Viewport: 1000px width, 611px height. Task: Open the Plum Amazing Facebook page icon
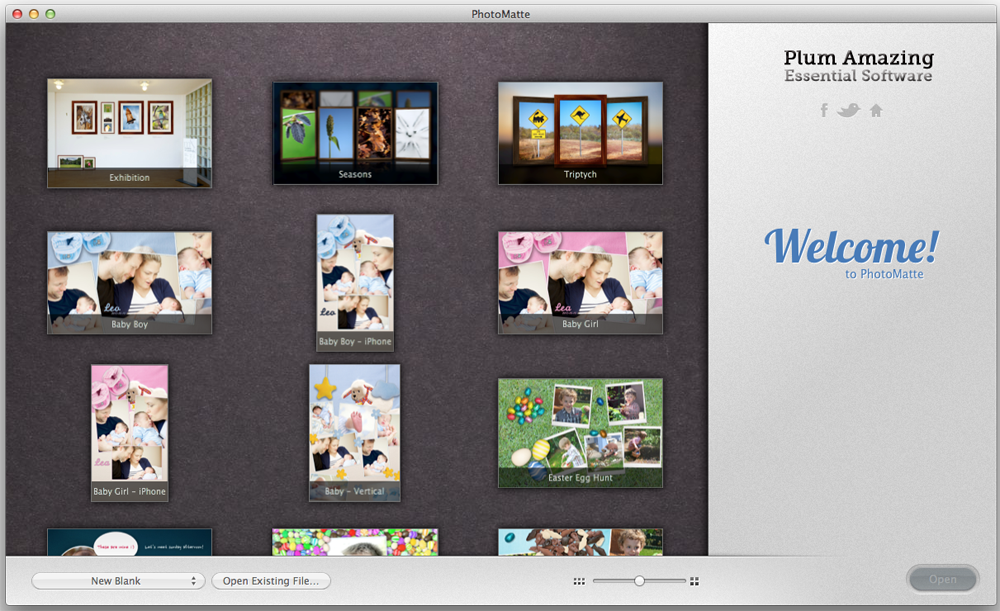(824, 110)
